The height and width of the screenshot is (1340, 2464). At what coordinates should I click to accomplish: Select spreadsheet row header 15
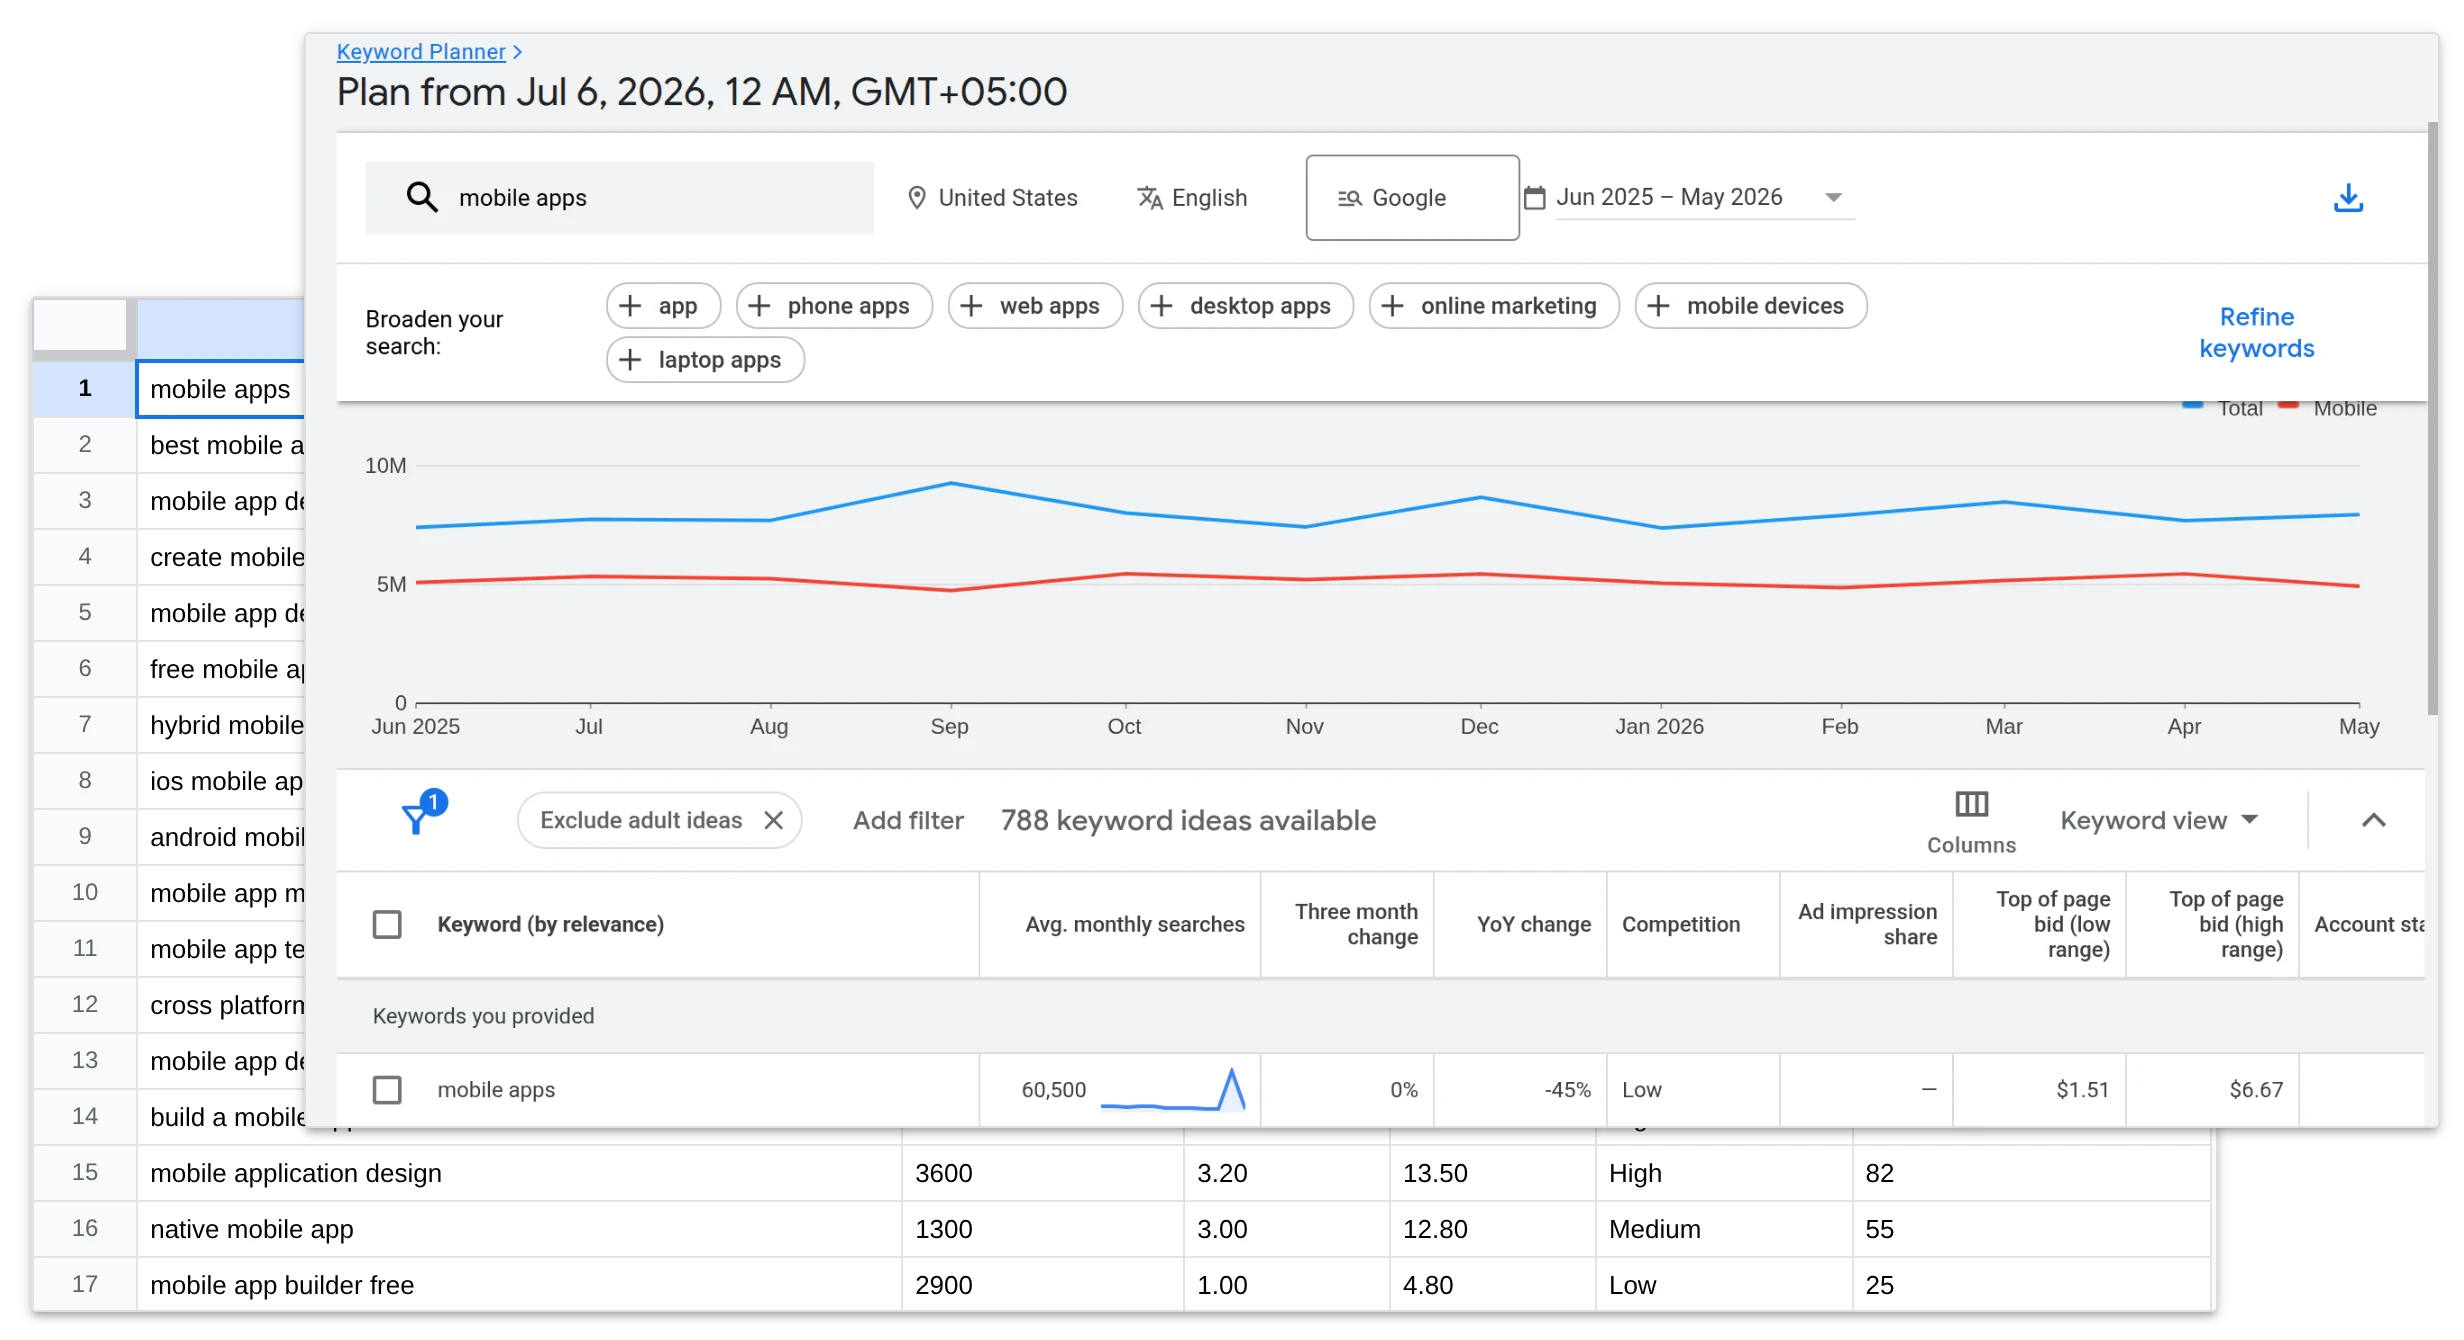[x=85, y=1172]
